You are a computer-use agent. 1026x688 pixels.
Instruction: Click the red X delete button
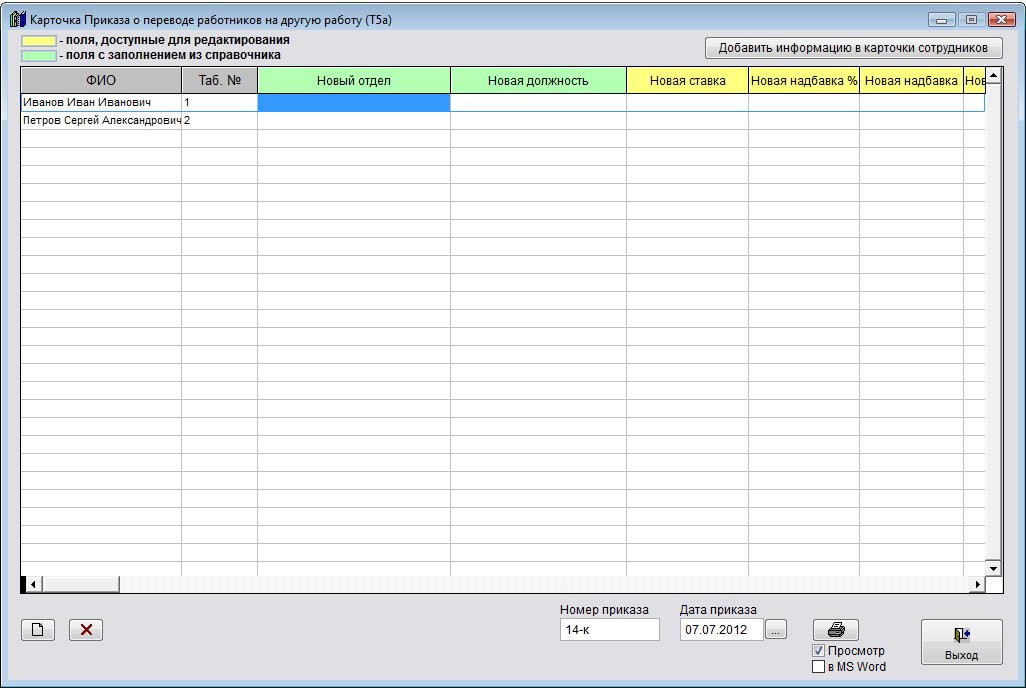click(x=86, y=630)
